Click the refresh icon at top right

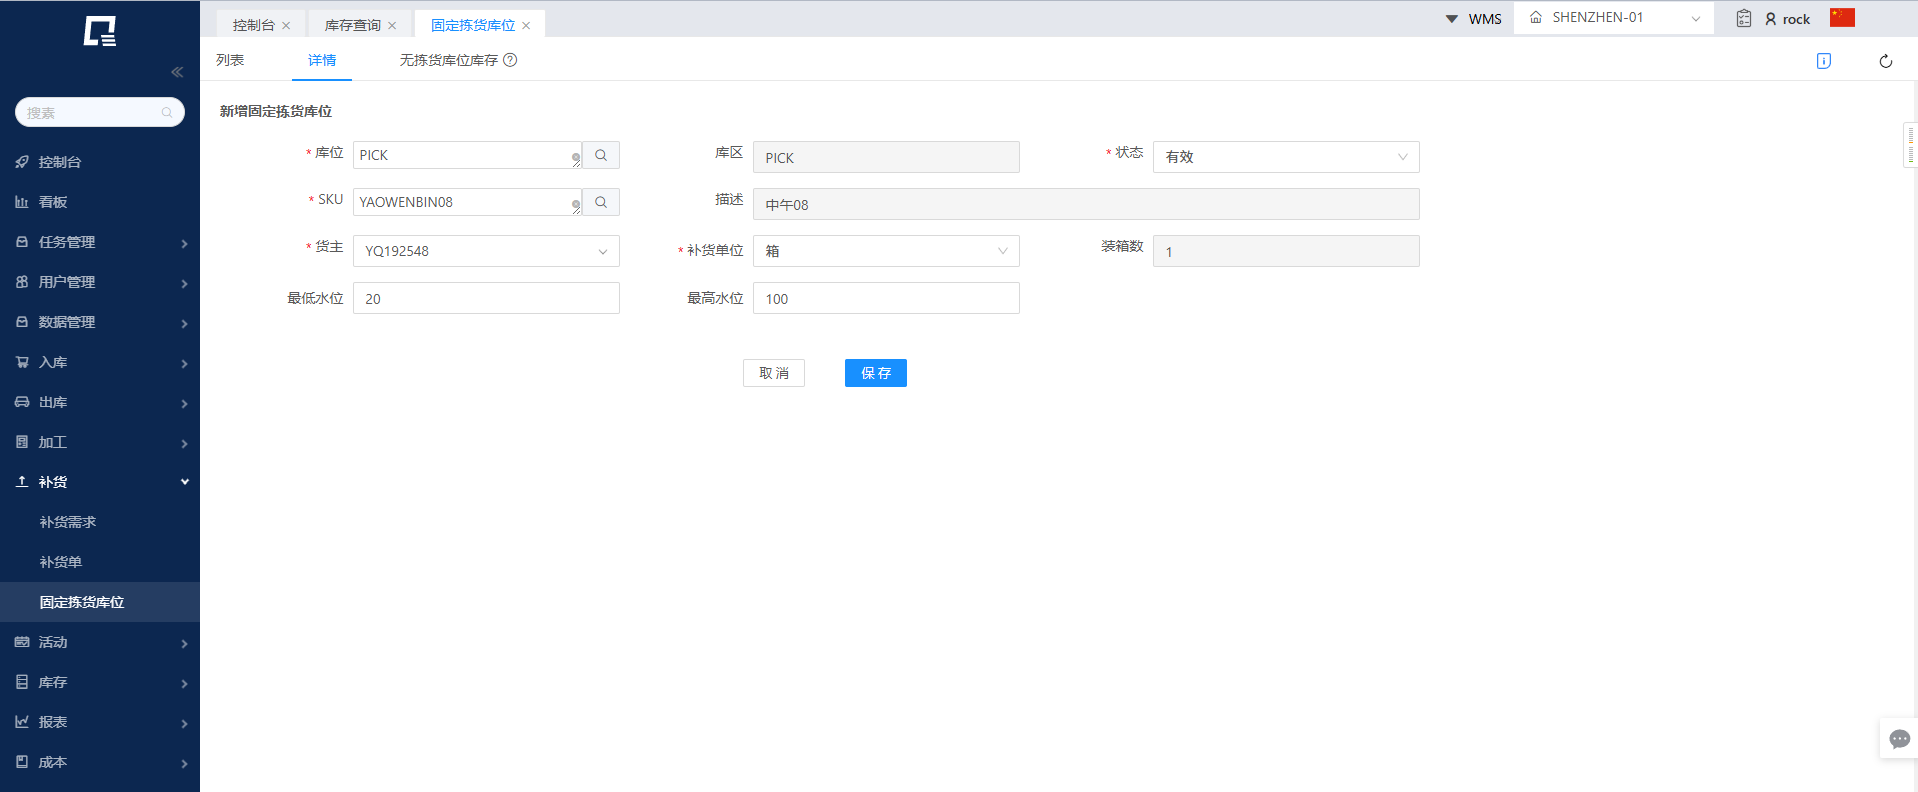(1886, 61)
